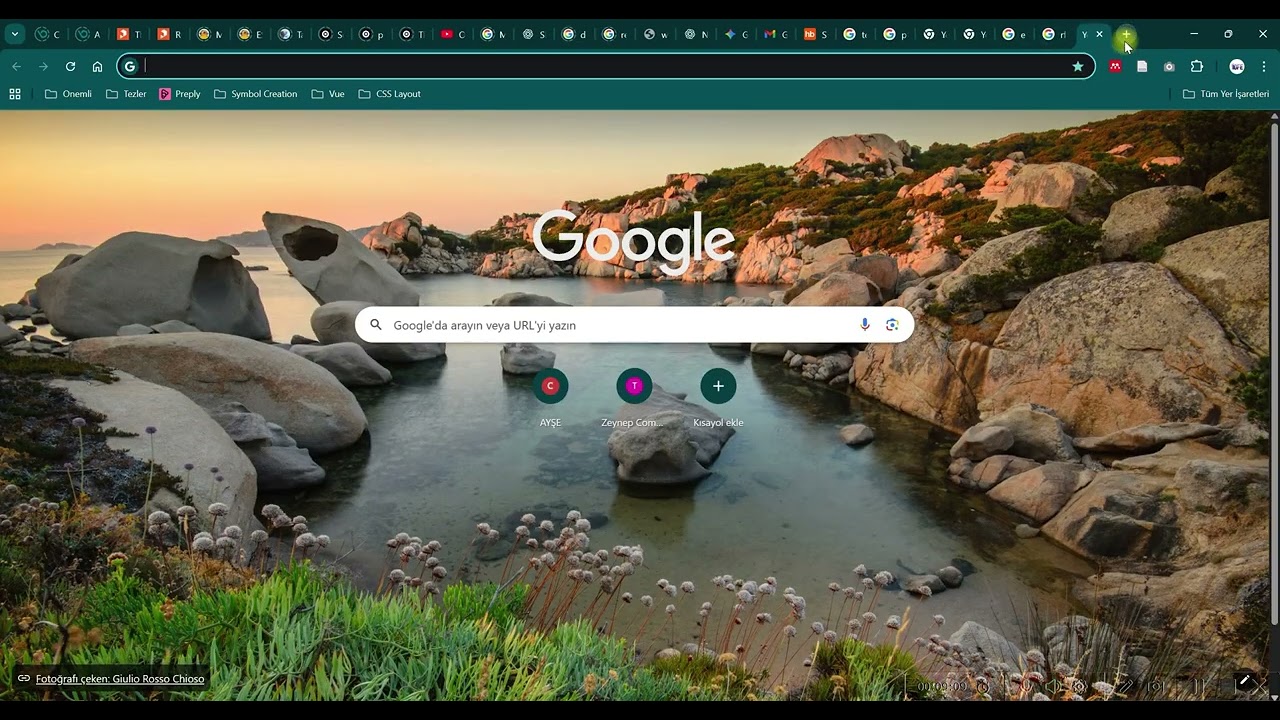The image size is (1280, 720).
Task: Switch to the orange hb tab
Action: tap(816, 34)
